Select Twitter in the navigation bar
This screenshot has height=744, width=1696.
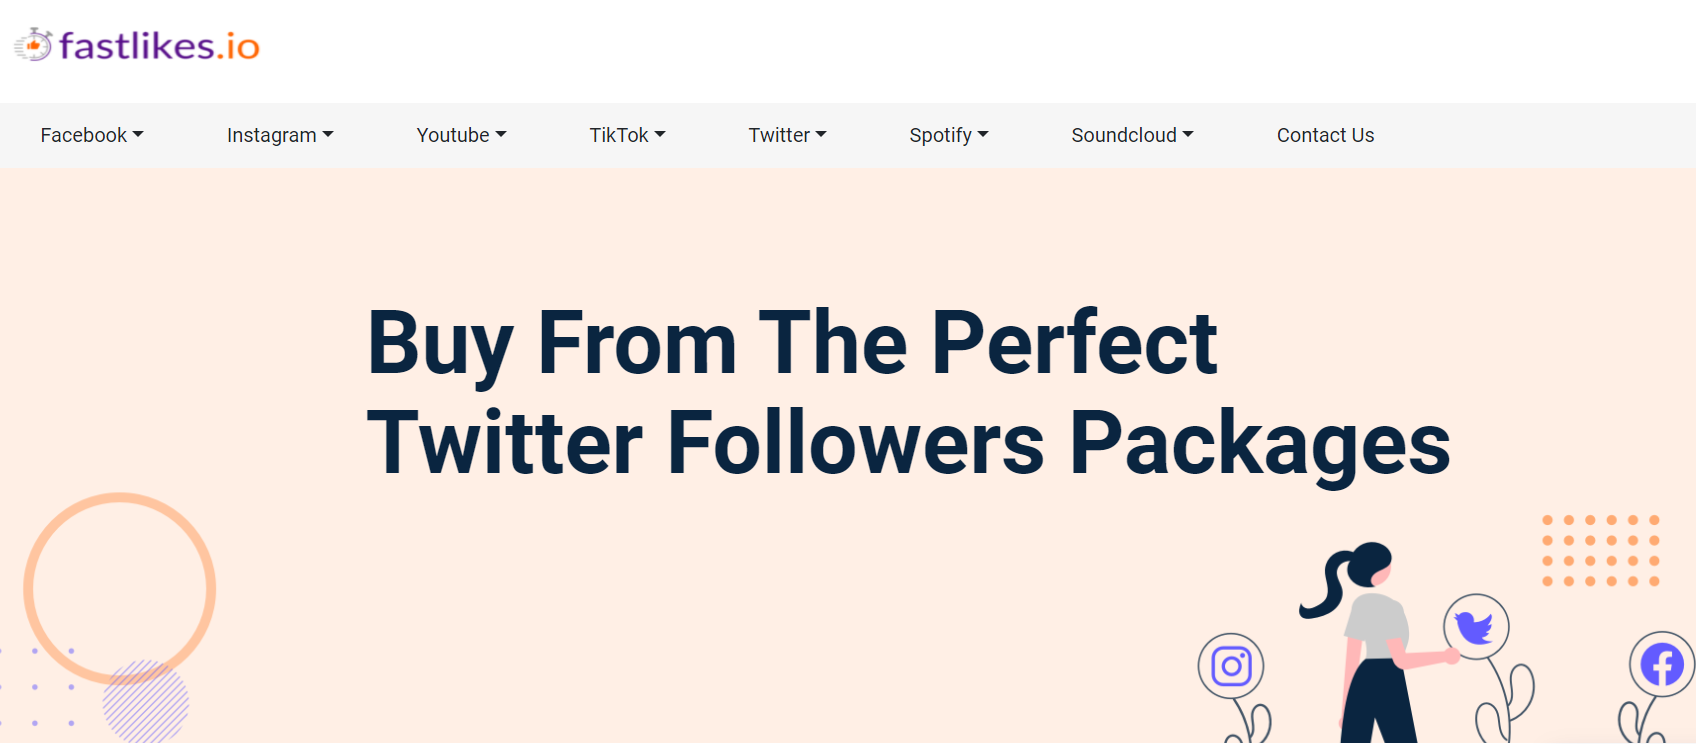click(780, 134)
